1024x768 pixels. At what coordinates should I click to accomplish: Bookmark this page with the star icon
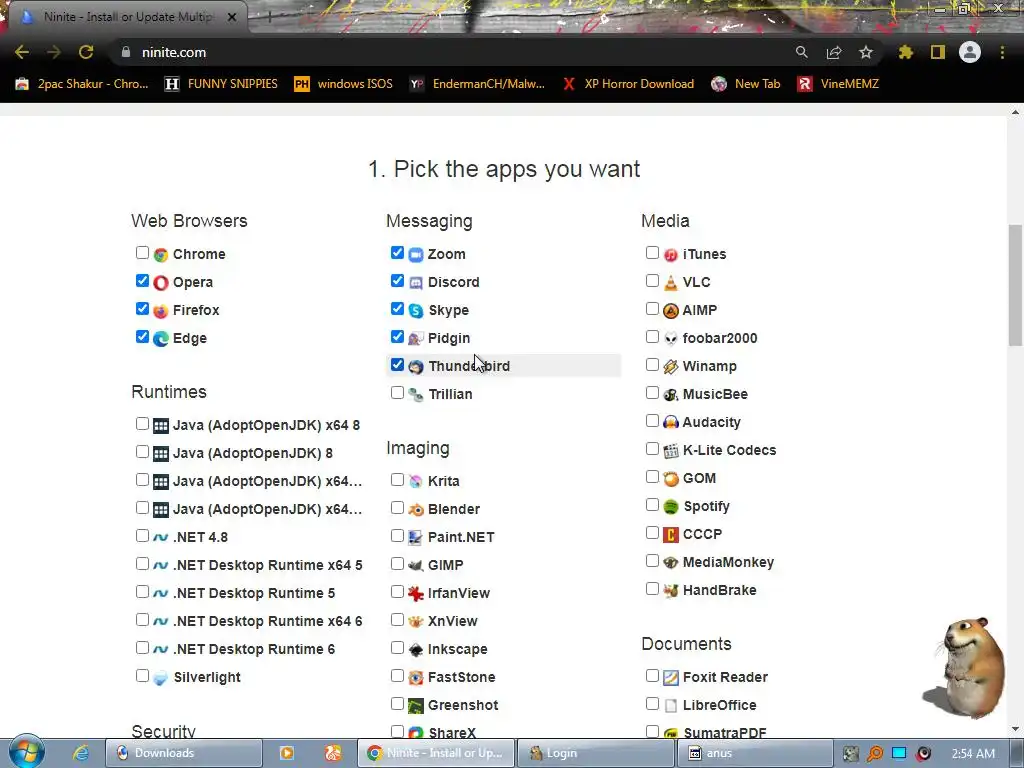(865, 52)
